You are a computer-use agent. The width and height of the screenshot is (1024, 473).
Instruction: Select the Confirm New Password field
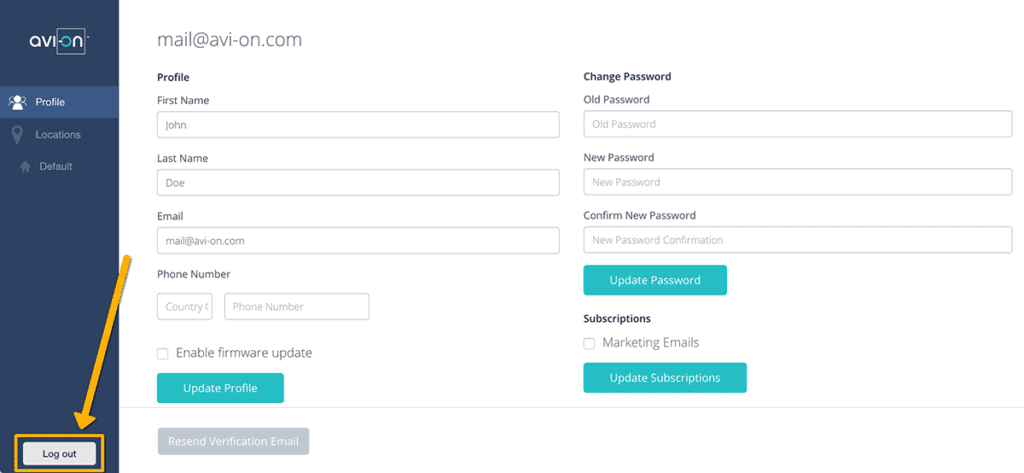tap(798, 240)
